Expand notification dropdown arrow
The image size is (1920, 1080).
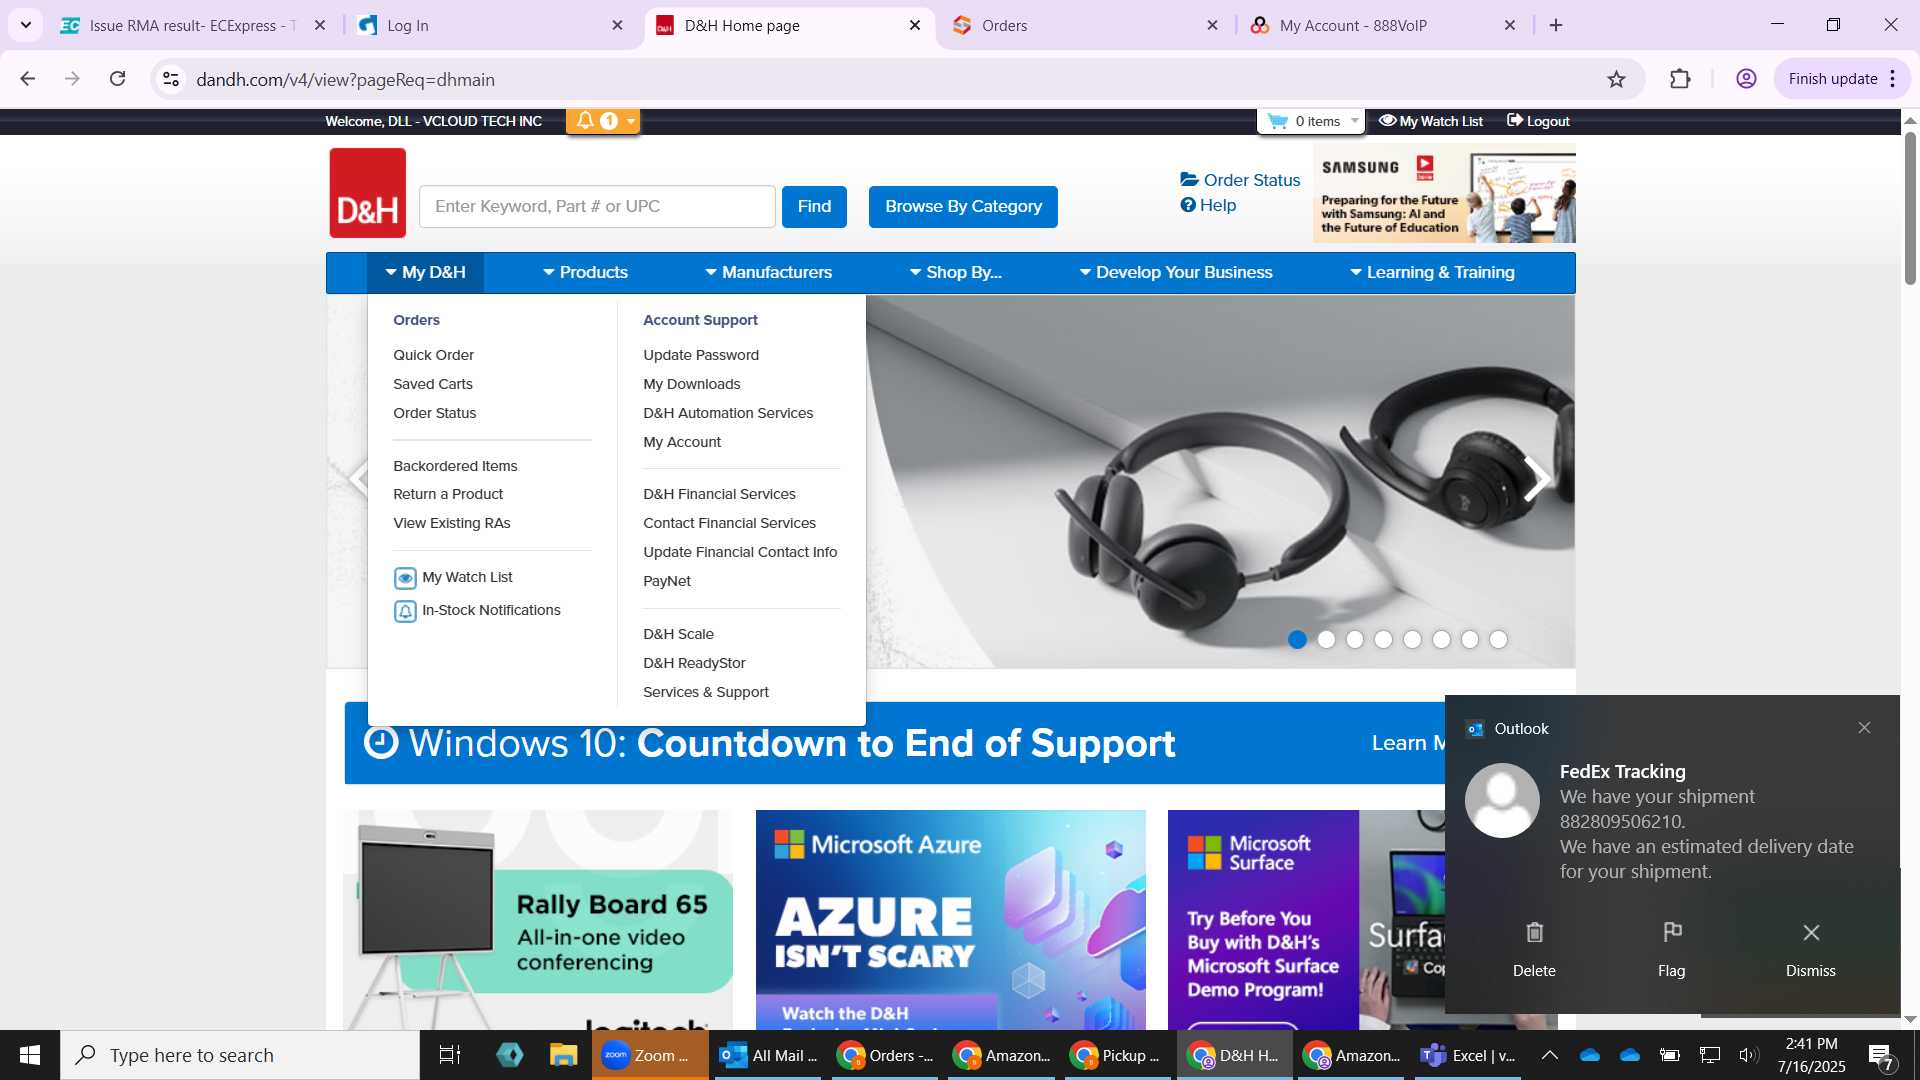(631, 121)
